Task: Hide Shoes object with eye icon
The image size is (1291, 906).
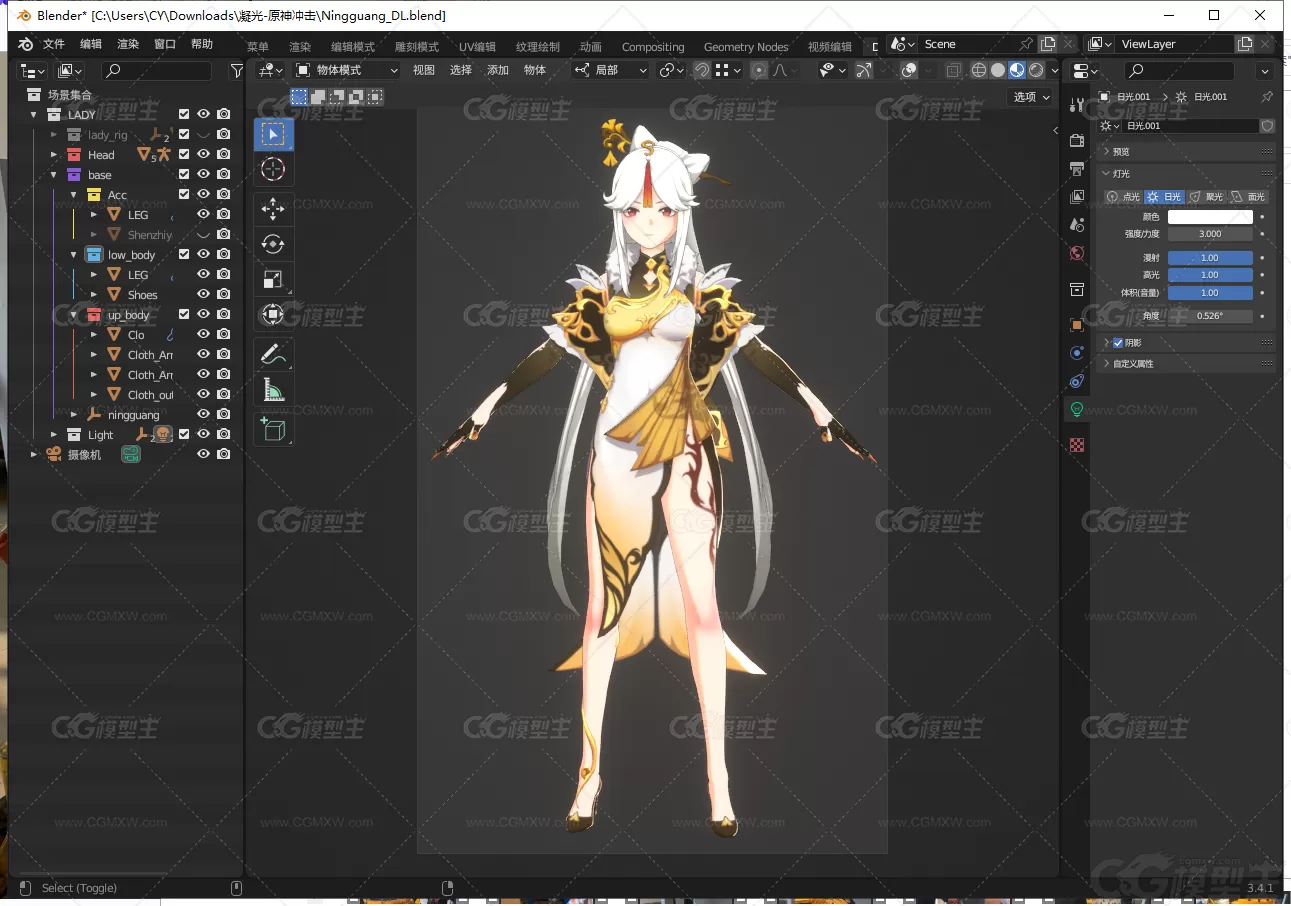Action: point(203,295)
